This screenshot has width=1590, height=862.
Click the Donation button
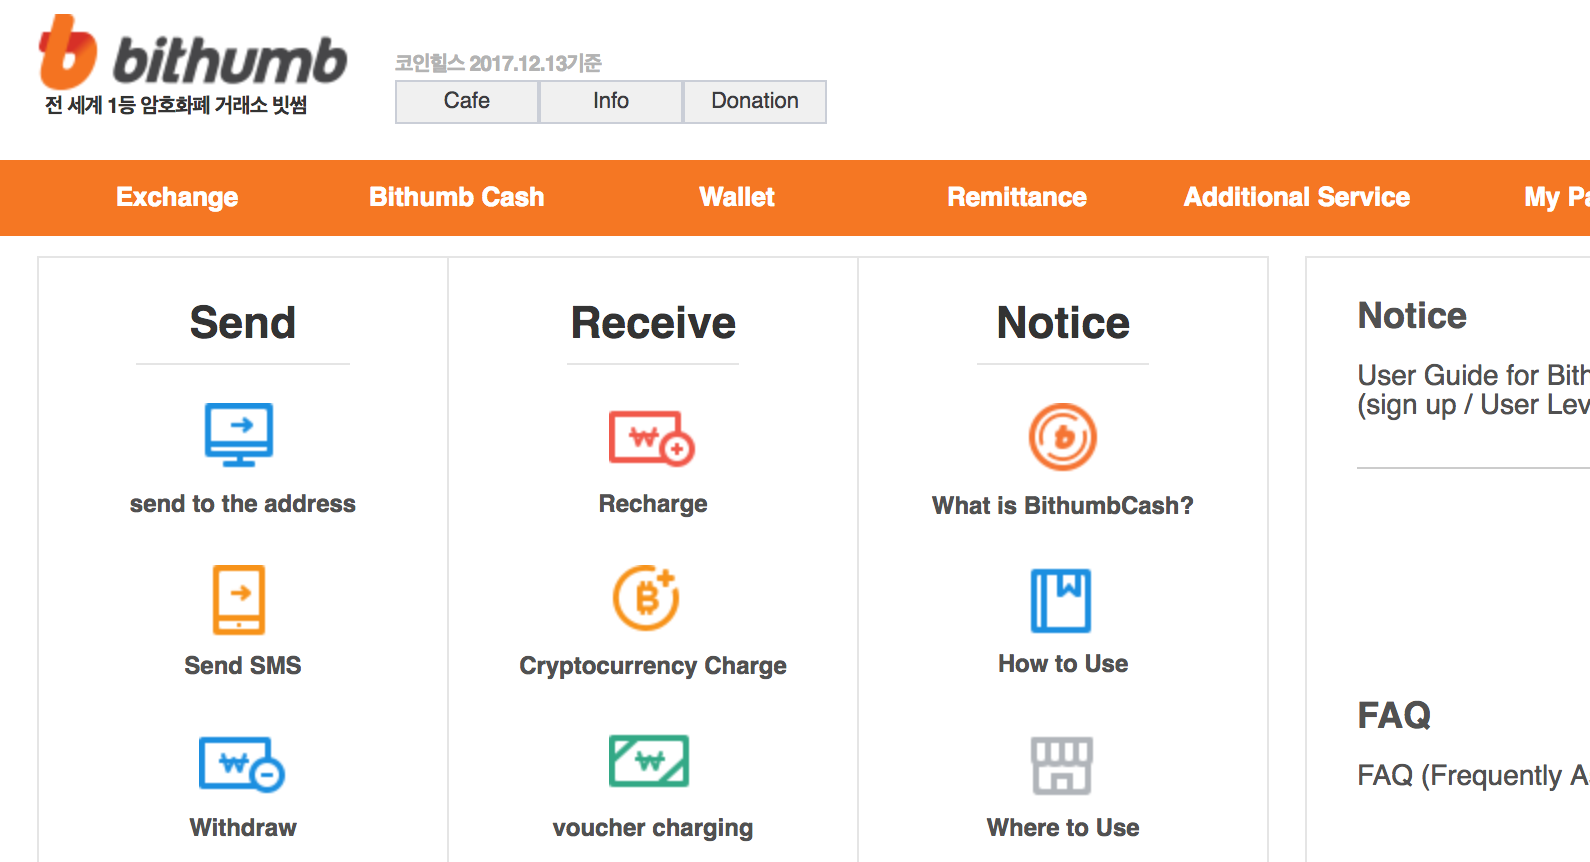click(x=755, y=102)
